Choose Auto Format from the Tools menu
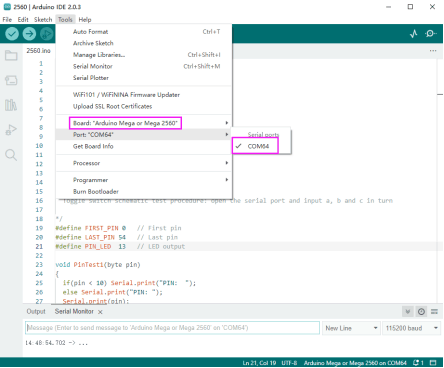This screenshot has width=444, height=368. pyautogui.click(x=144, y=32)
